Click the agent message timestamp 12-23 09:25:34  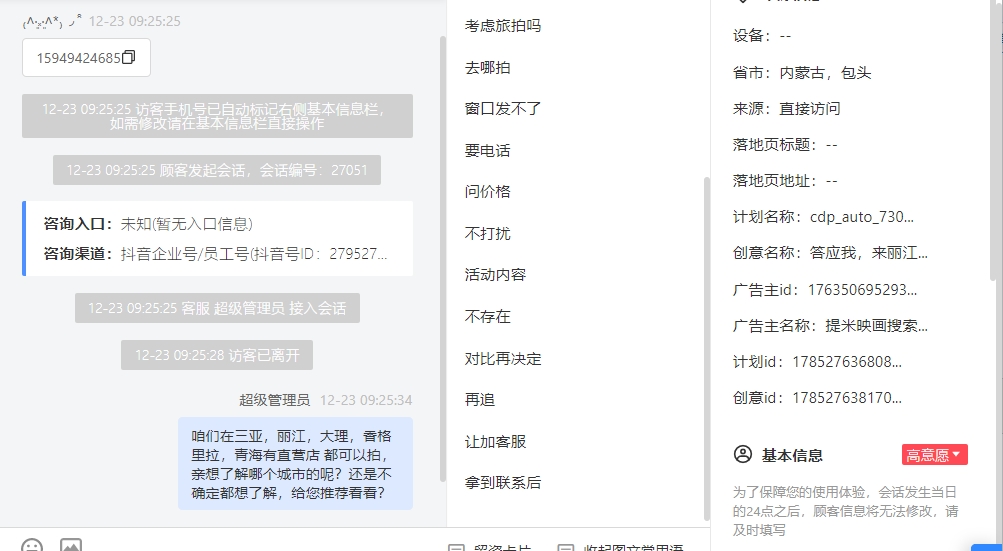[366, 401]
